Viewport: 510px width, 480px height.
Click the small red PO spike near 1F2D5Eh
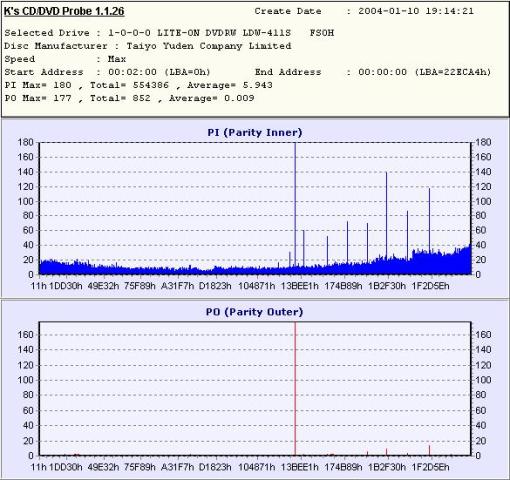[x=429, y=450]
